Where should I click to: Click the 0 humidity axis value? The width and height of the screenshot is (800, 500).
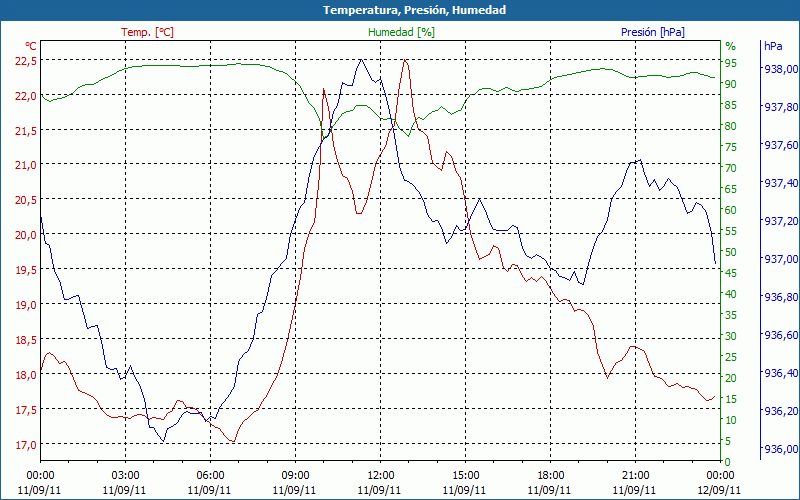[x=728, y=462]
